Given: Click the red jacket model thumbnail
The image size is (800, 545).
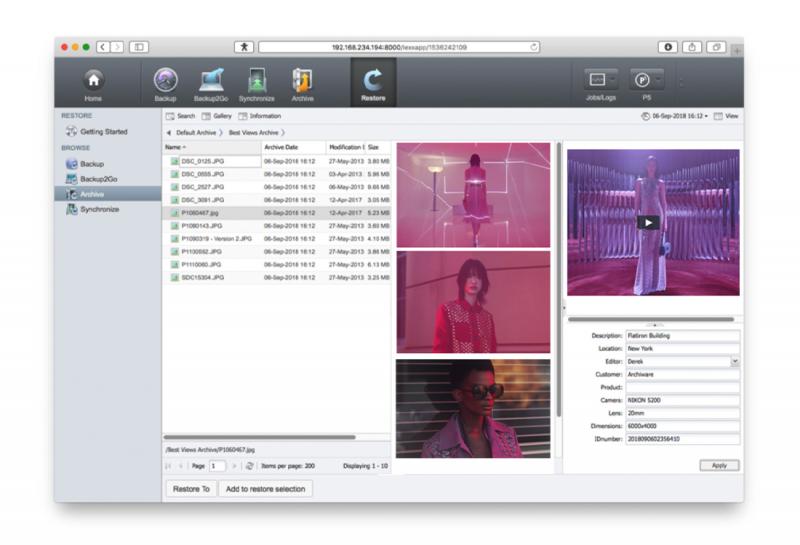Looking at the screenshot, I should point(473,302).
